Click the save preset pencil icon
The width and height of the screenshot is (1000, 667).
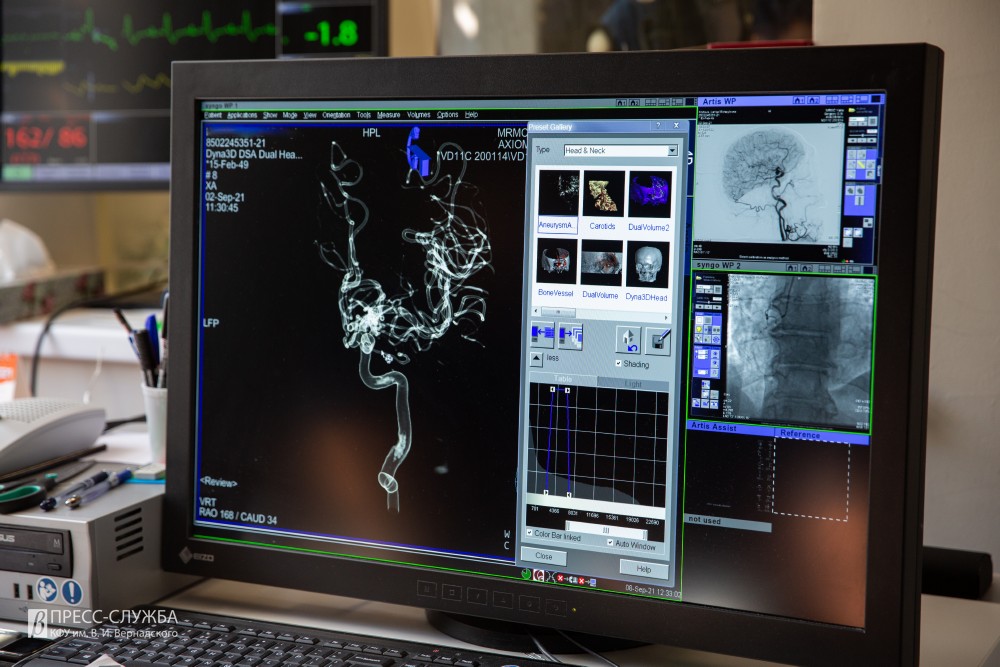click(658, 341)
